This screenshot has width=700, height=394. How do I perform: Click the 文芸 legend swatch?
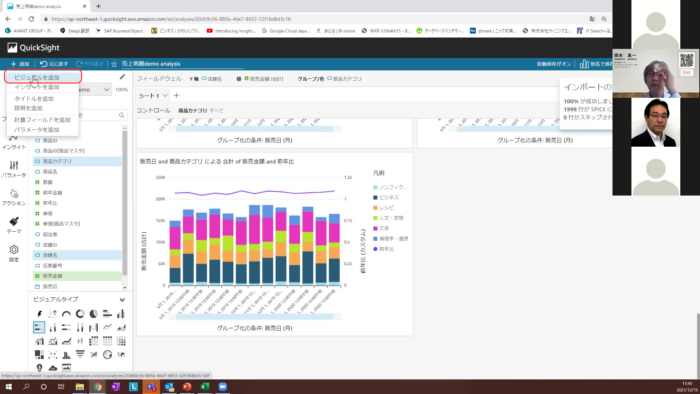375,228
